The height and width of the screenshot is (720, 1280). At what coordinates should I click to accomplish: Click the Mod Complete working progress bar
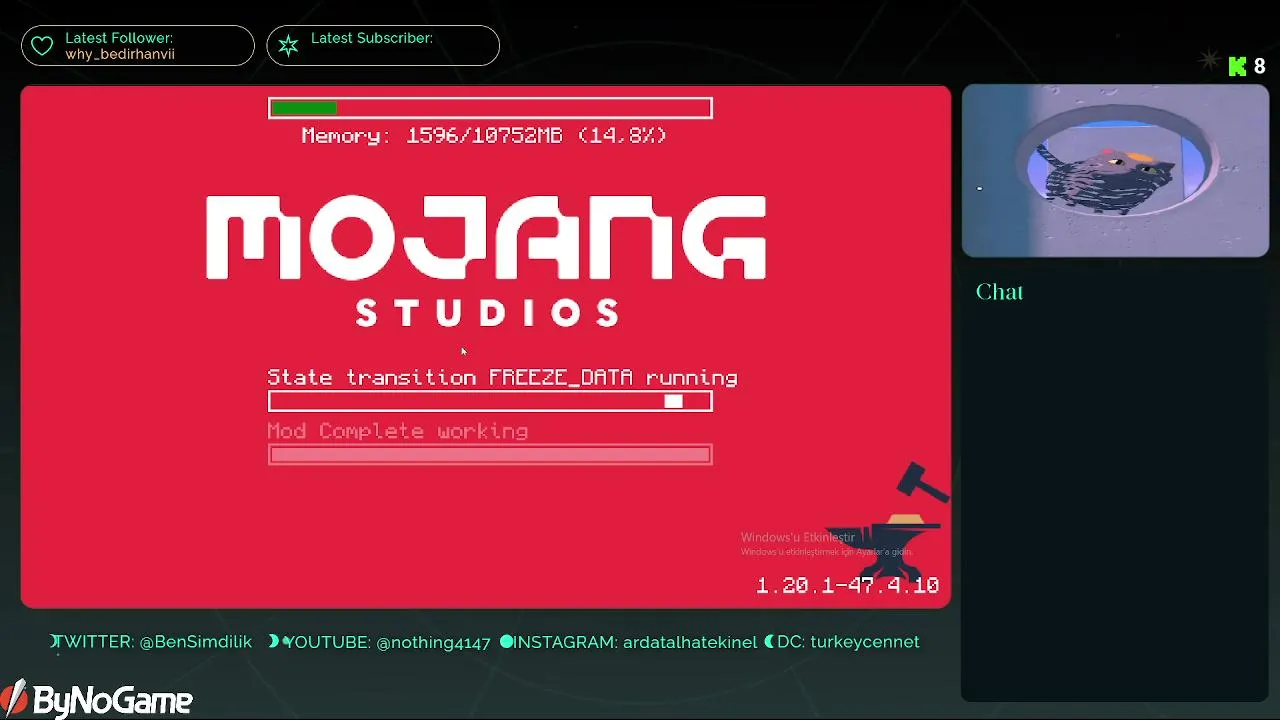click(490, 455)
